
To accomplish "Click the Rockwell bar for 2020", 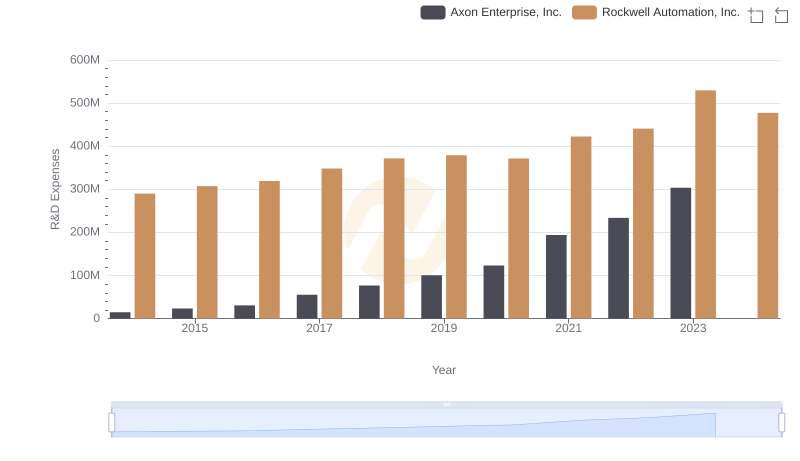I will point(518,238).
